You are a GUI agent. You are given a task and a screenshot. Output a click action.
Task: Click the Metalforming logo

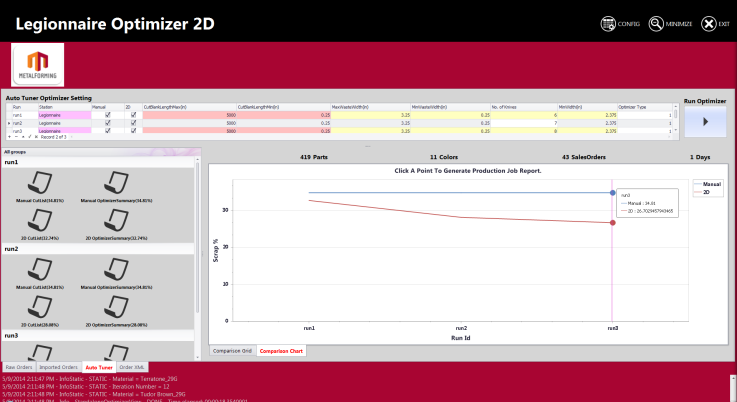(38, 65)
